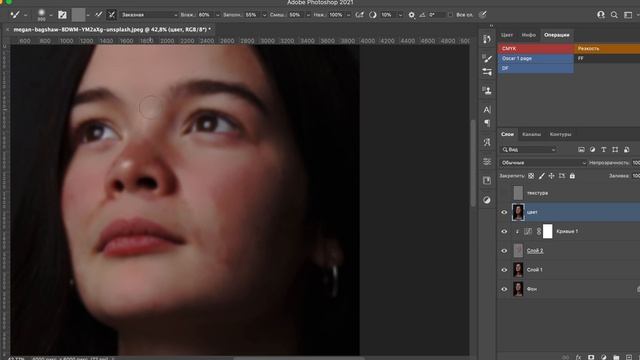The image size is (640, 360).
Task: Open smoothing options gear menu
Action: [411, 15]
